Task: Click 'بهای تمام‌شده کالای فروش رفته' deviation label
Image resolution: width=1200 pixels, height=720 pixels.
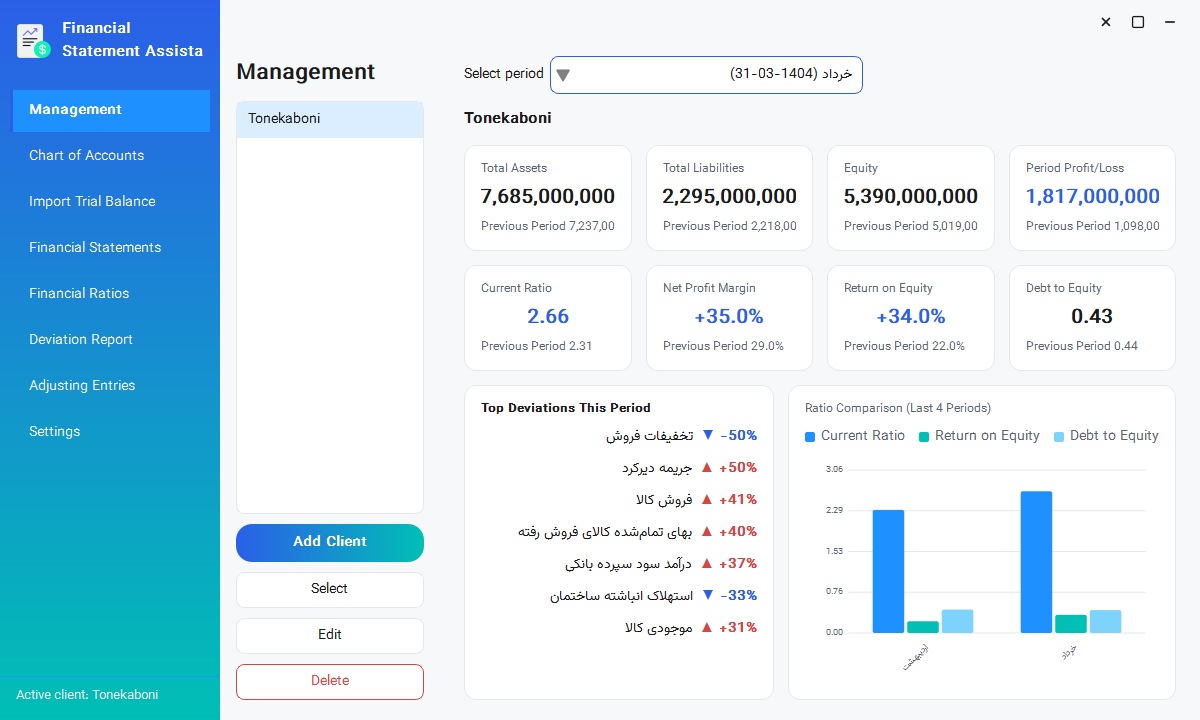Action: [606, 532]
